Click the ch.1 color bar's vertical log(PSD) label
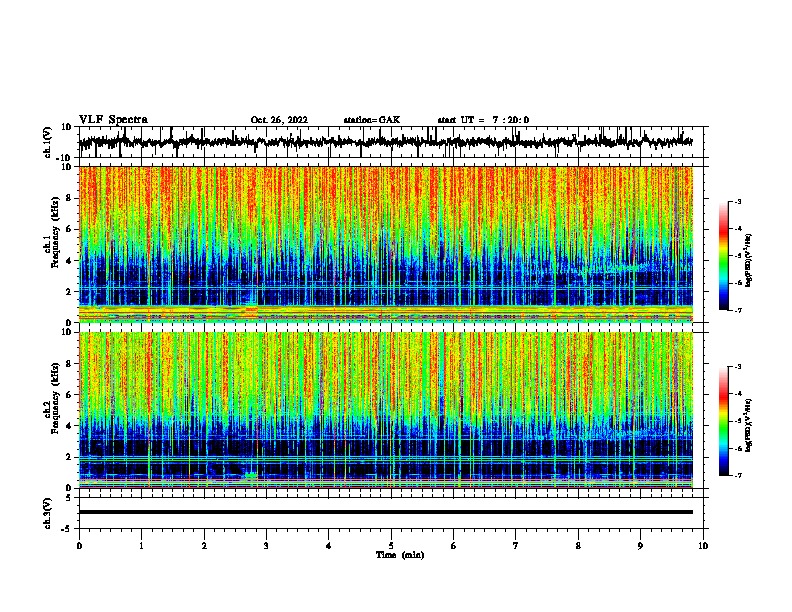The width and height of the screenshot is (792, 612). [x=749, y=261]
